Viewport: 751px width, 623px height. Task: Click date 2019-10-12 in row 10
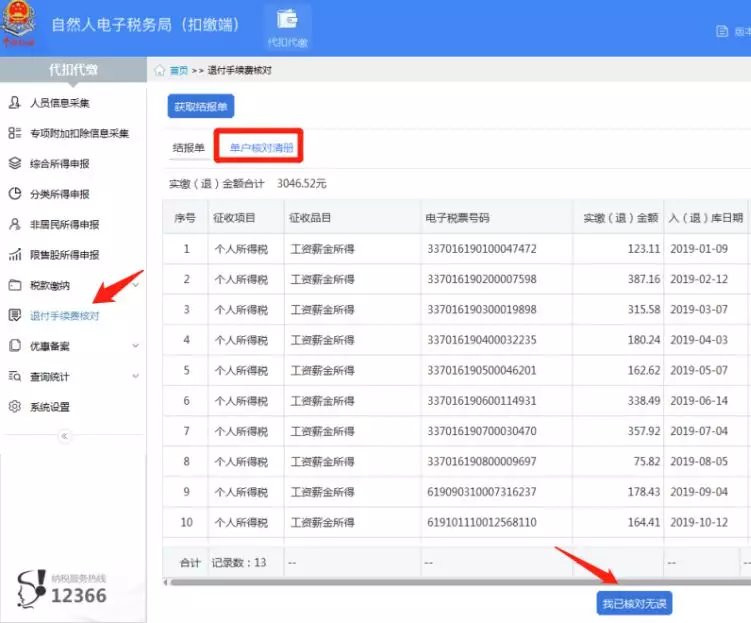[x=699, y=522]
